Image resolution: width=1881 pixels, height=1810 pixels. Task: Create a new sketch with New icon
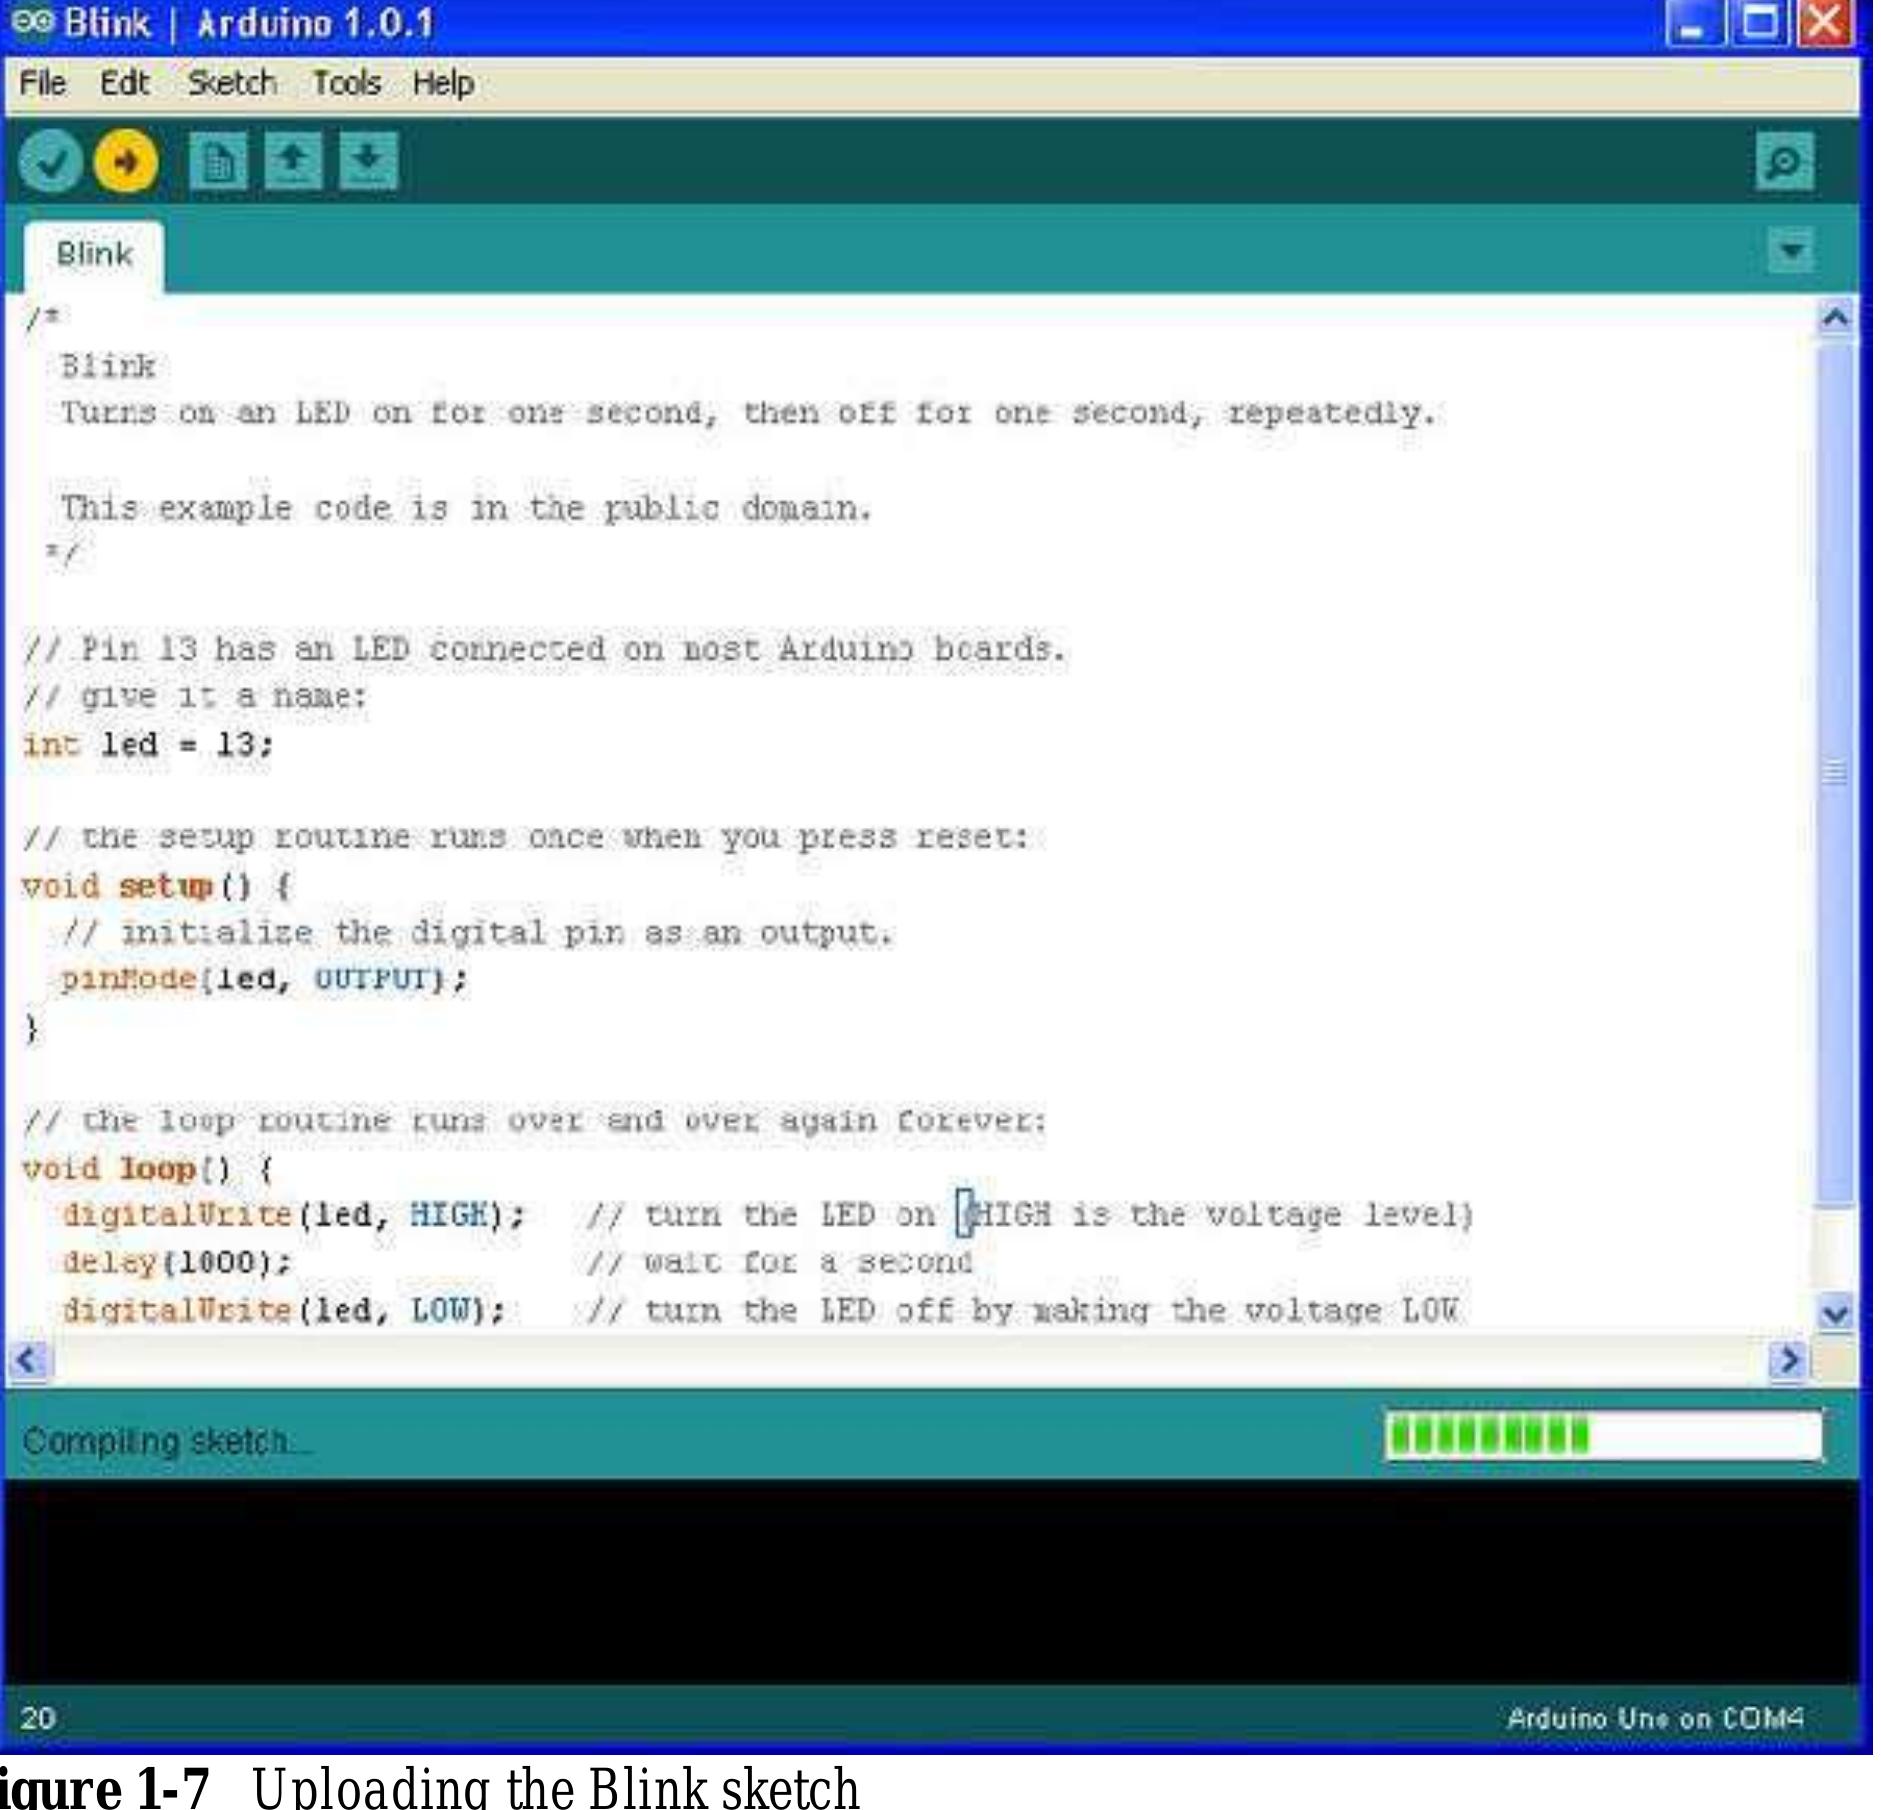point(218,161)
